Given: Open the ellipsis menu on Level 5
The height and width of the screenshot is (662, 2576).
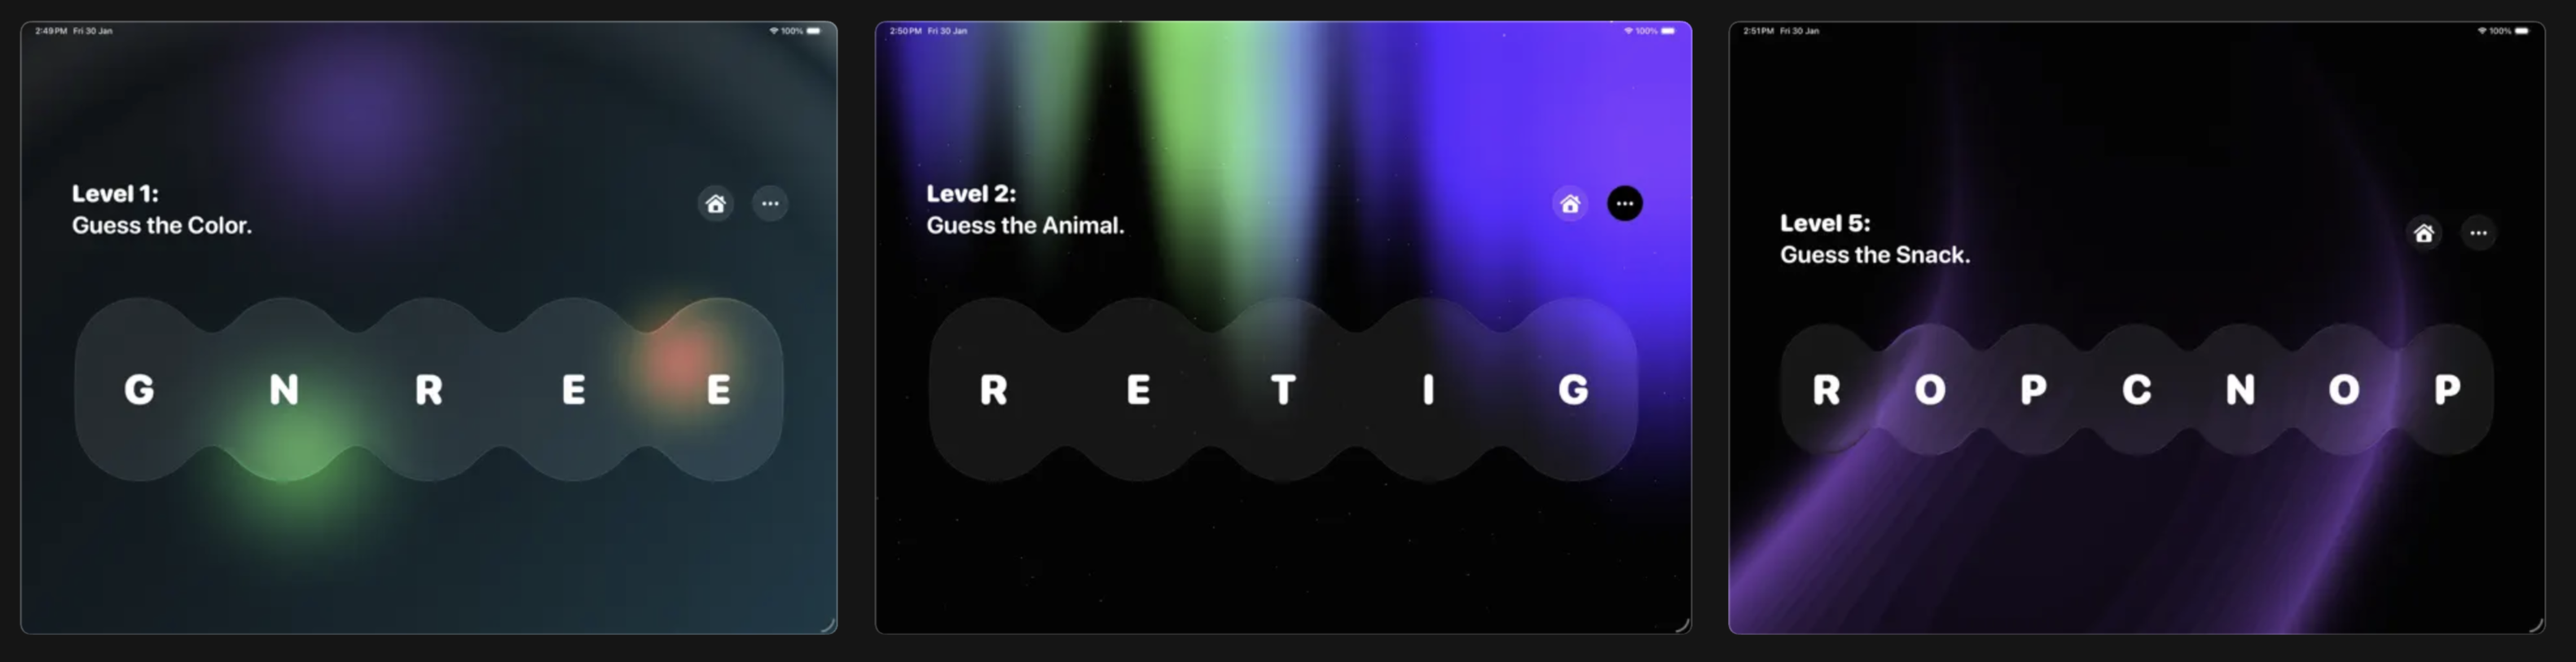Looking at the screenshot, I should pos(2479,233).
